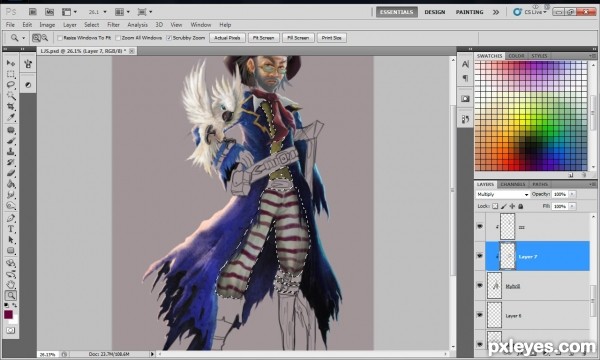This screenshot has height=360, width=600.
Task: Enable Zoom All Windows checkbox
Action: point(118,38)
